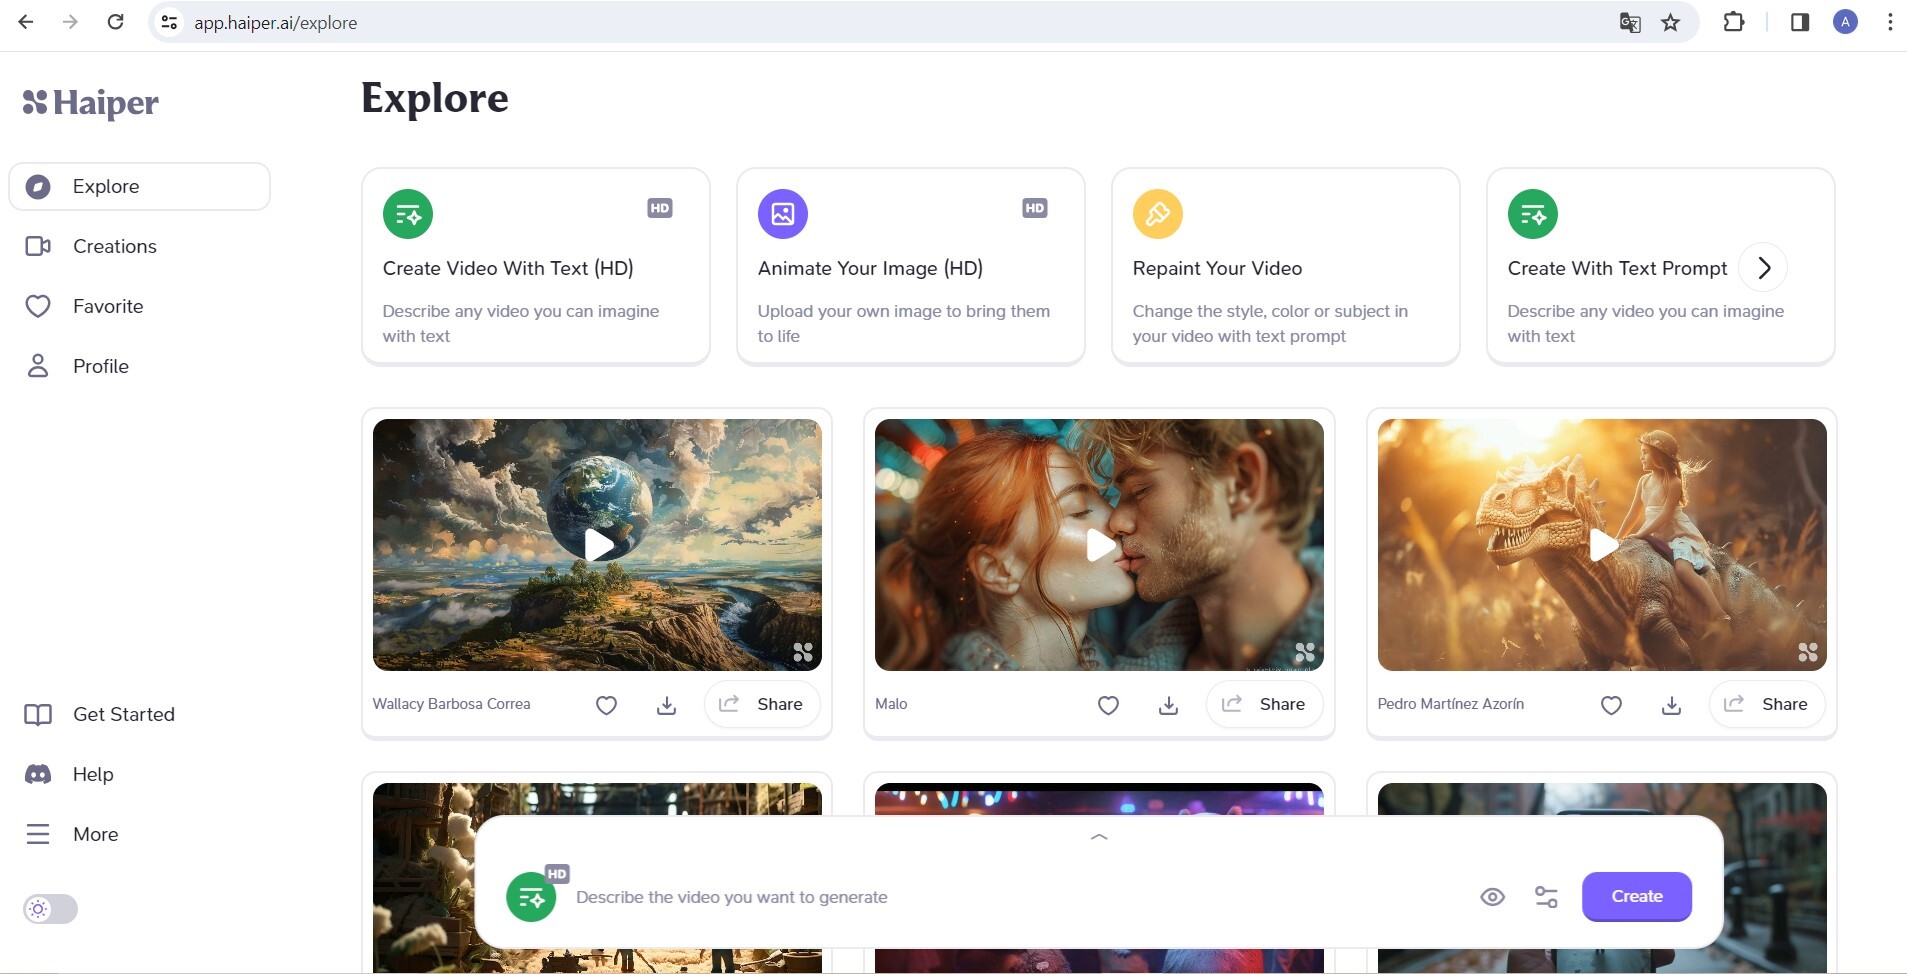The image size is (1907, 974).
Task: Click author name Wallacy Barbosa Correa
Action: pos(452,704)
